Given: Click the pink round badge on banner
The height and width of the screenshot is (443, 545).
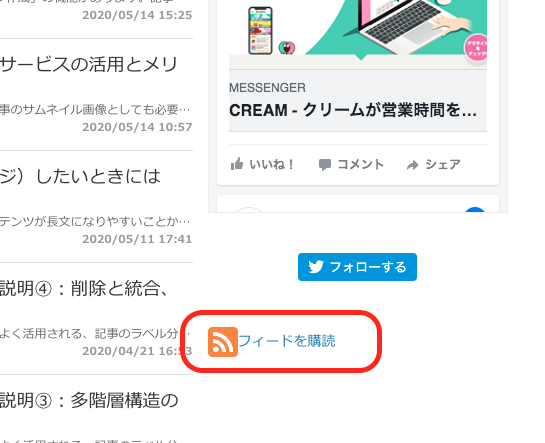Looking at the screenshot, I should coord(475,48).
